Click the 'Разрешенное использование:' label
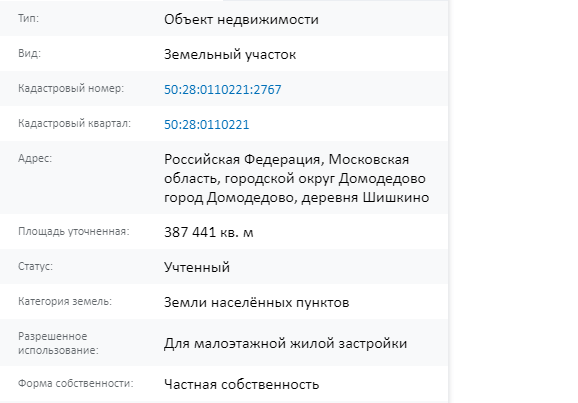 pos(58,343)
